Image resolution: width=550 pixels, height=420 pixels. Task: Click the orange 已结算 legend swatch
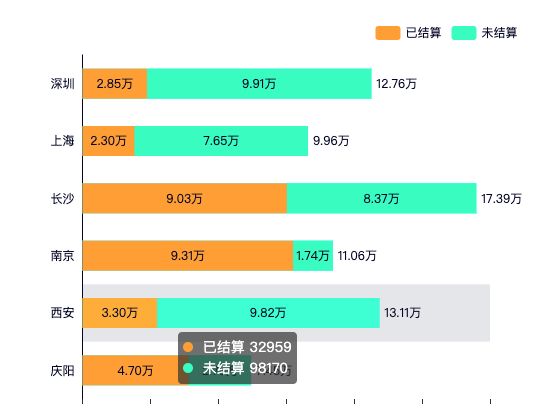coord(388,33)
